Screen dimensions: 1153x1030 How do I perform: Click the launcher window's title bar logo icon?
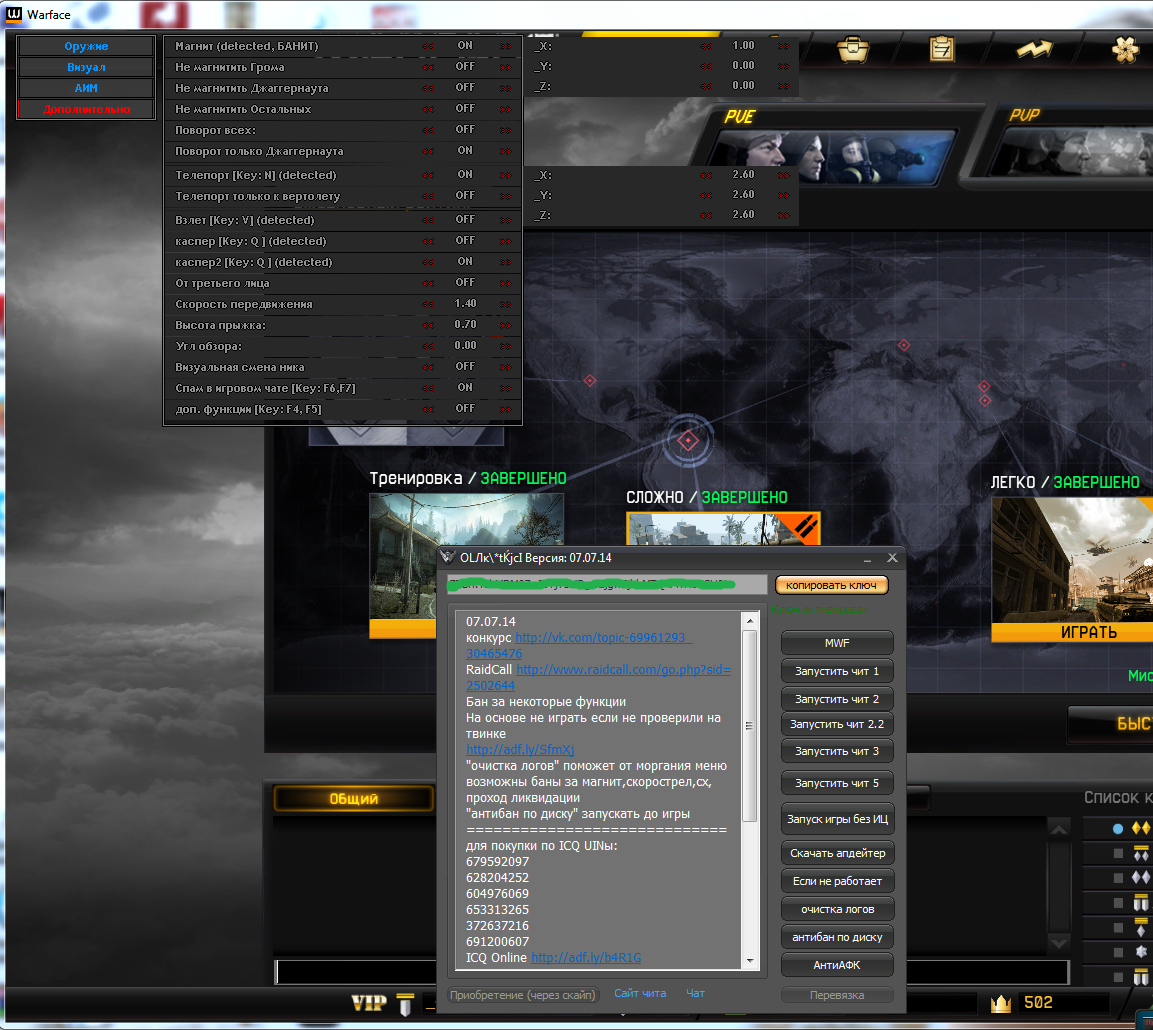click(x=448, y=557)
